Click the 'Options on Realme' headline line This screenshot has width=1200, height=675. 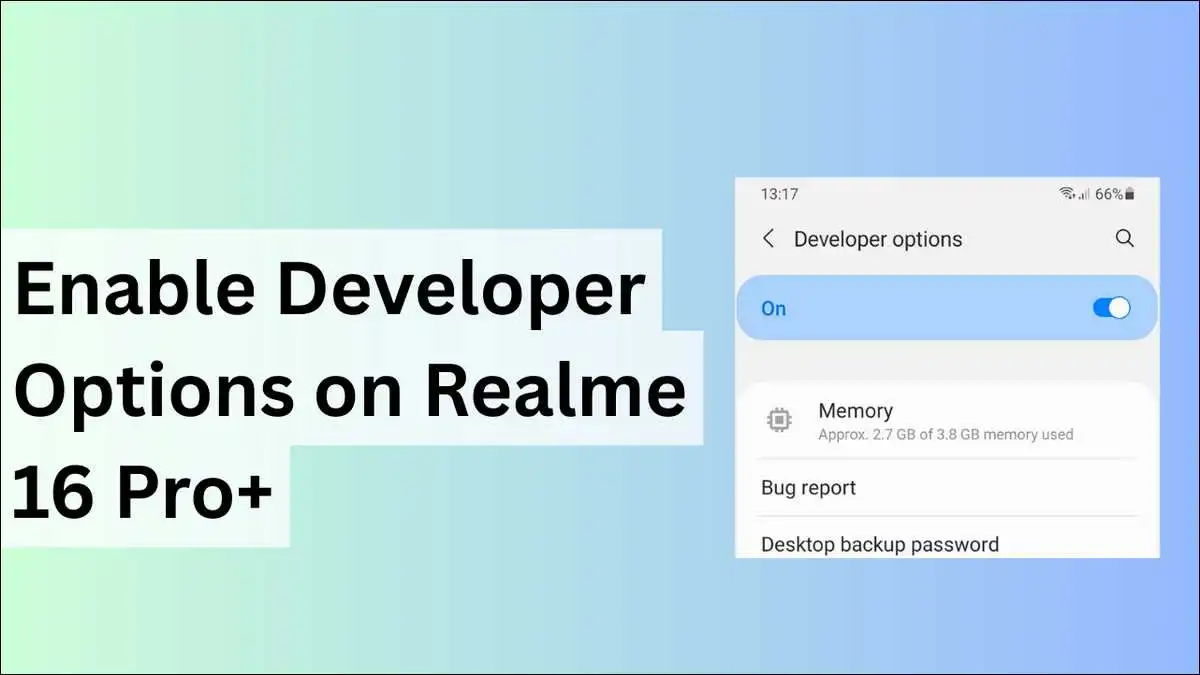pyautogui.click(x=350, y=392)
